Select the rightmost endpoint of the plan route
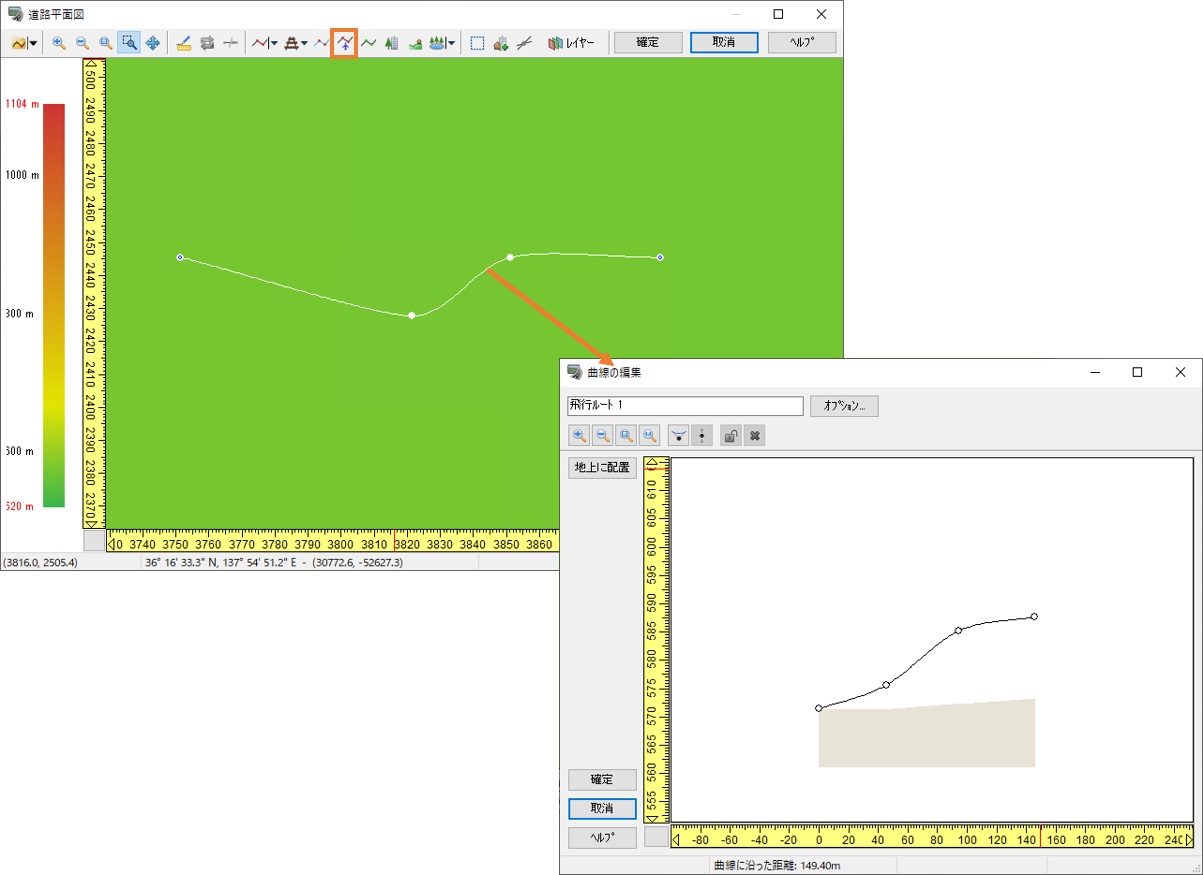Viewport: 1203px width, 875px height. tap(660, 258)
